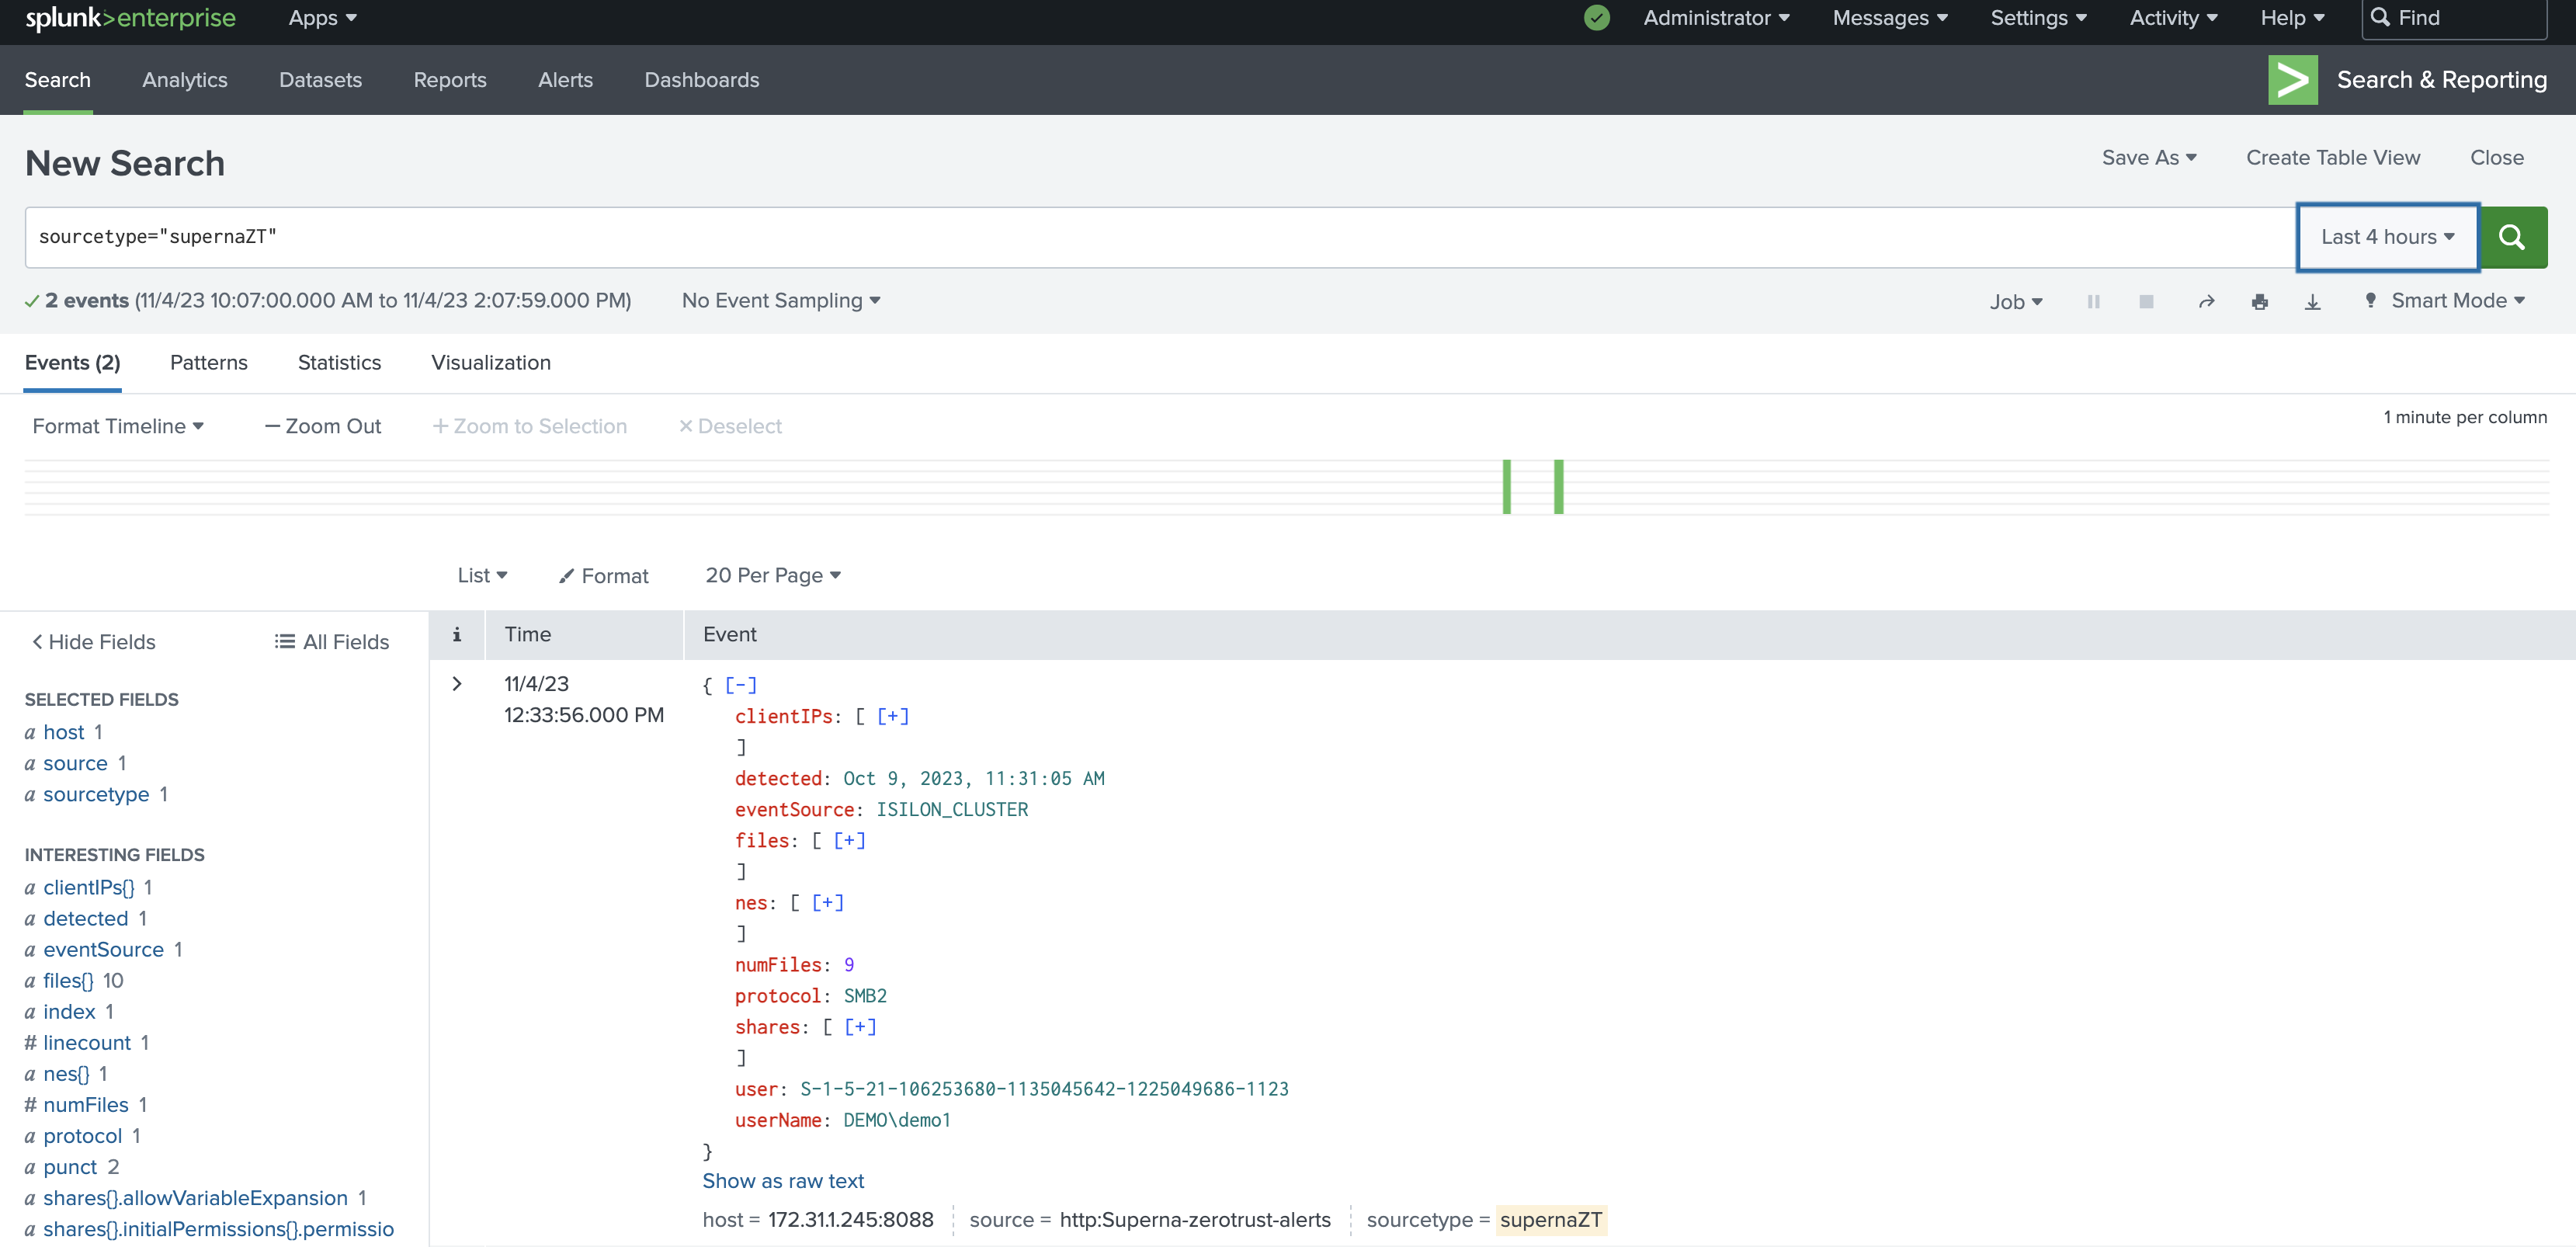Image resolution: width=2576 pixels, height=1247 pixels.
Task: Pause the running search job
Action: point(2093,301)
